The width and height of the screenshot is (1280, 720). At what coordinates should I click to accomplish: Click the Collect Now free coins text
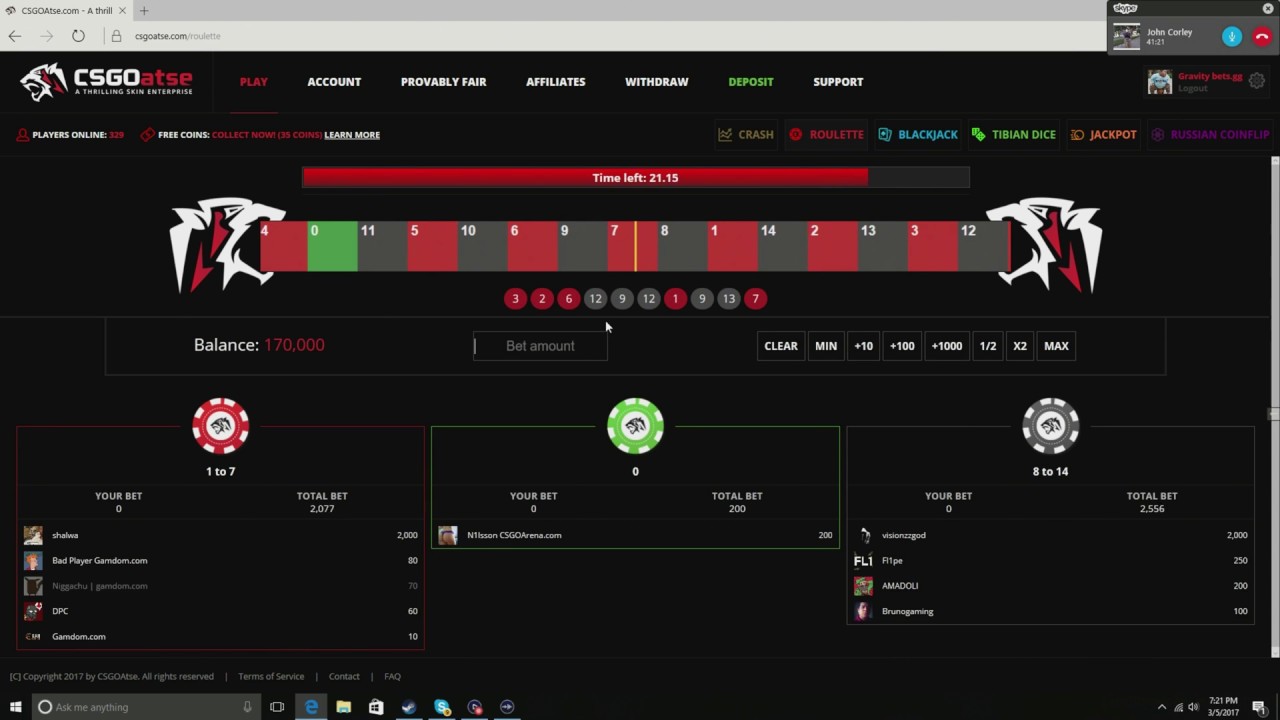265,135
